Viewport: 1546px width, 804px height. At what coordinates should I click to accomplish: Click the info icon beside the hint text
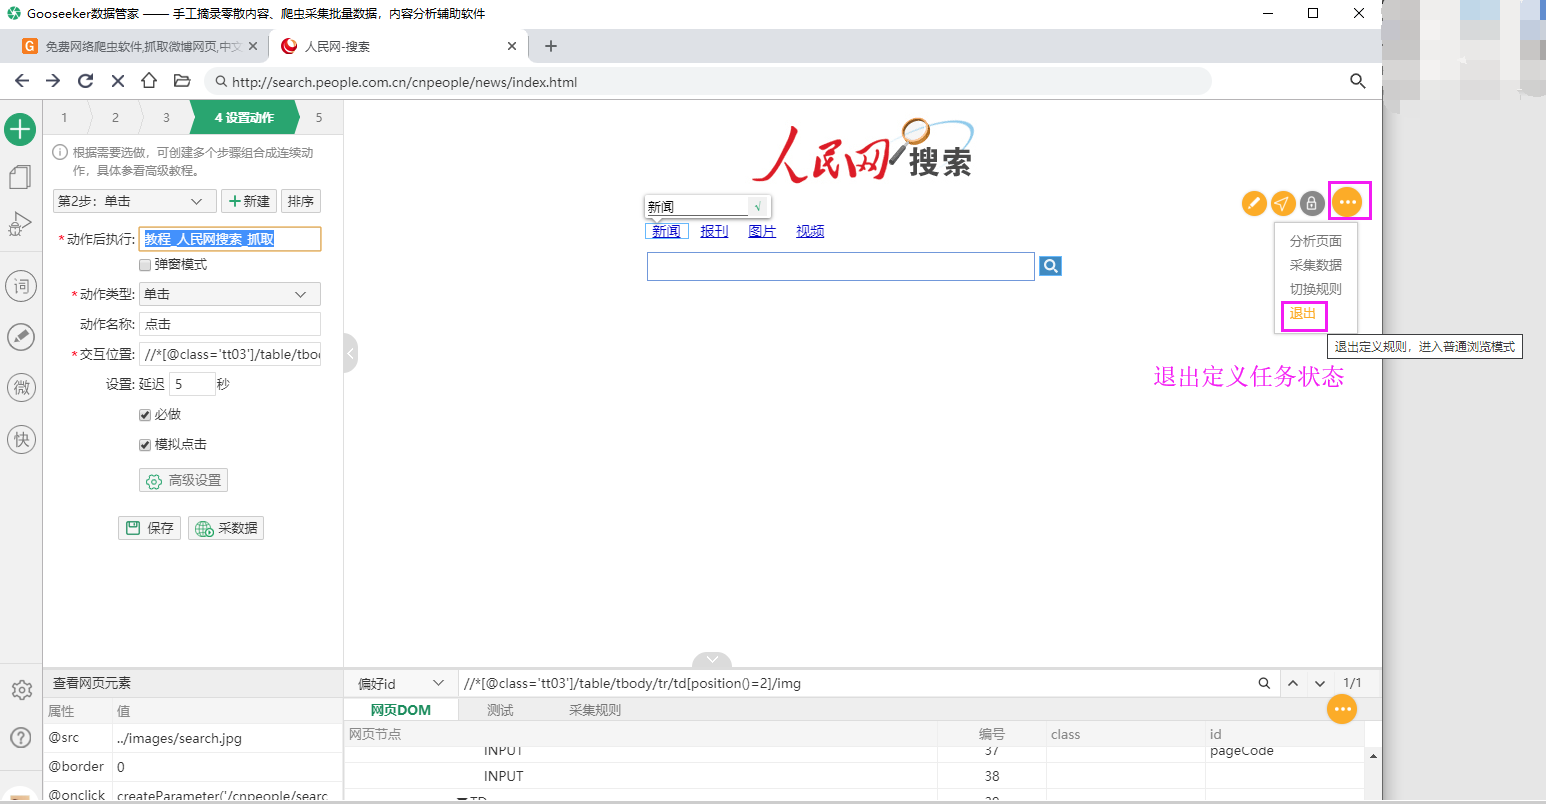pyautogui.click(x=60, y=153)
